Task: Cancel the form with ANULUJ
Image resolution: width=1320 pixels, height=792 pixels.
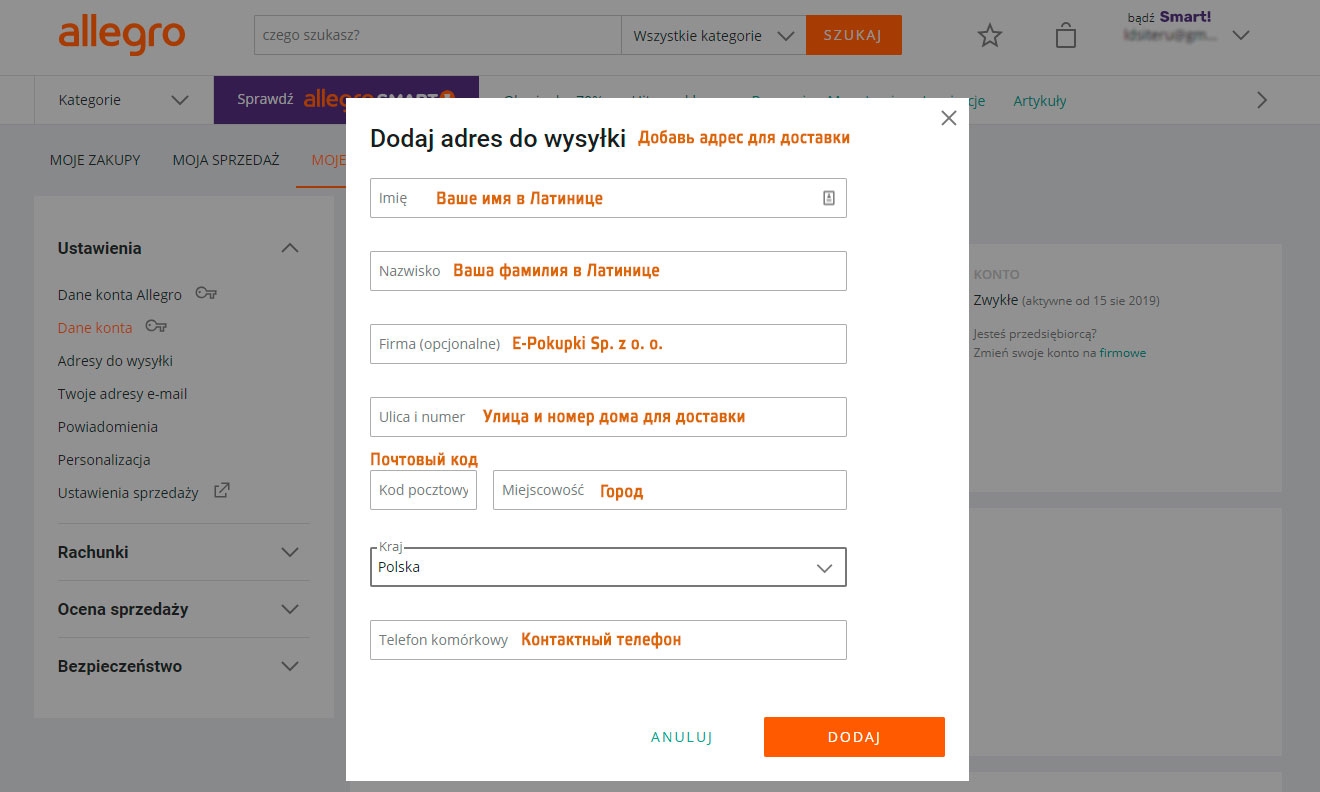Action: pos(681,736)
